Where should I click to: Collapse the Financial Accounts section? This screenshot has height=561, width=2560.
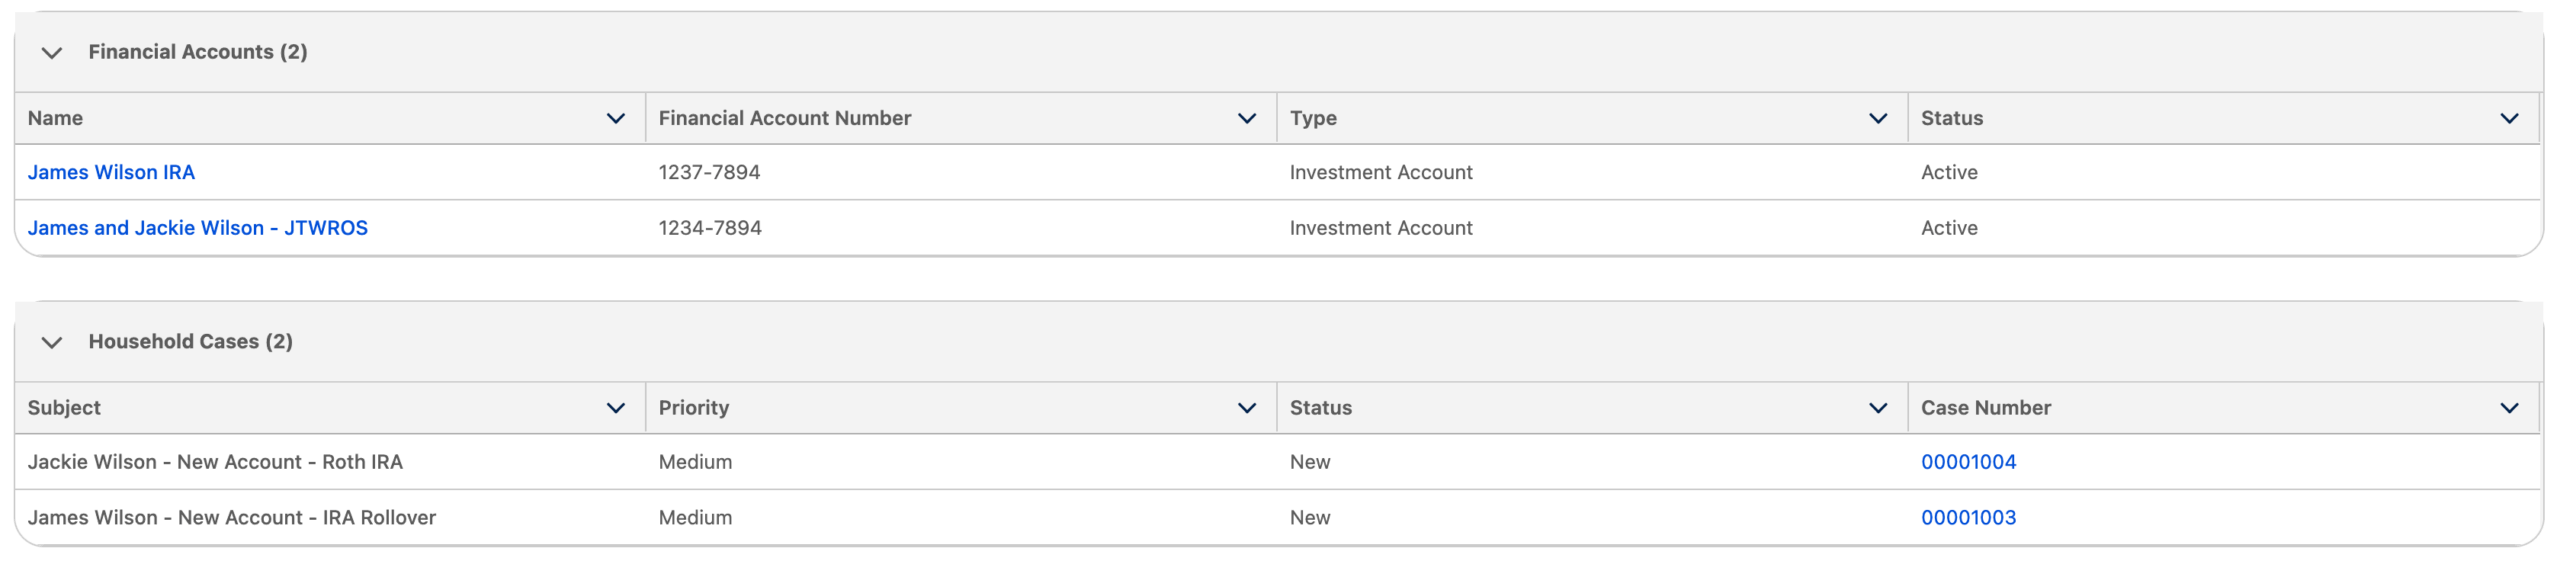(x=52, y=52)
